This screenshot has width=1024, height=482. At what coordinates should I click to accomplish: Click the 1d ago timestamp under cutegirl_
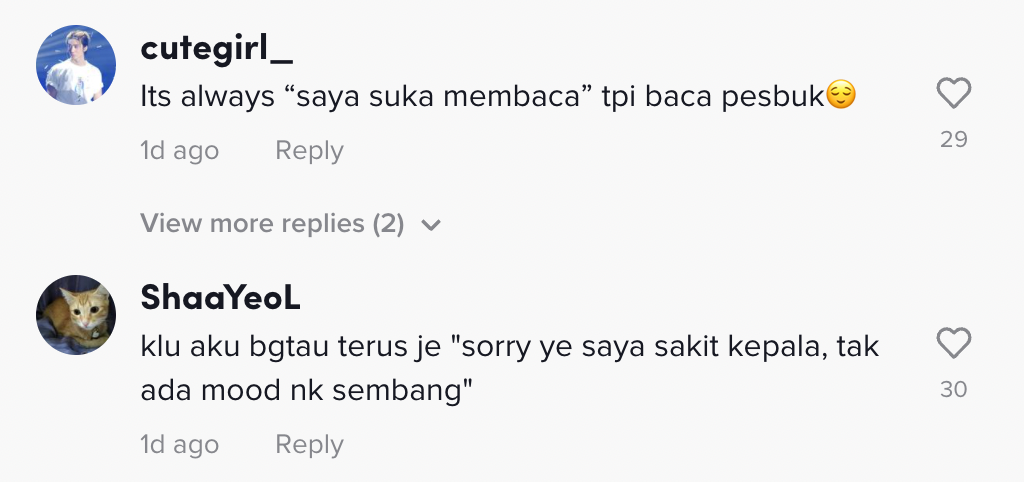[179, 151]
